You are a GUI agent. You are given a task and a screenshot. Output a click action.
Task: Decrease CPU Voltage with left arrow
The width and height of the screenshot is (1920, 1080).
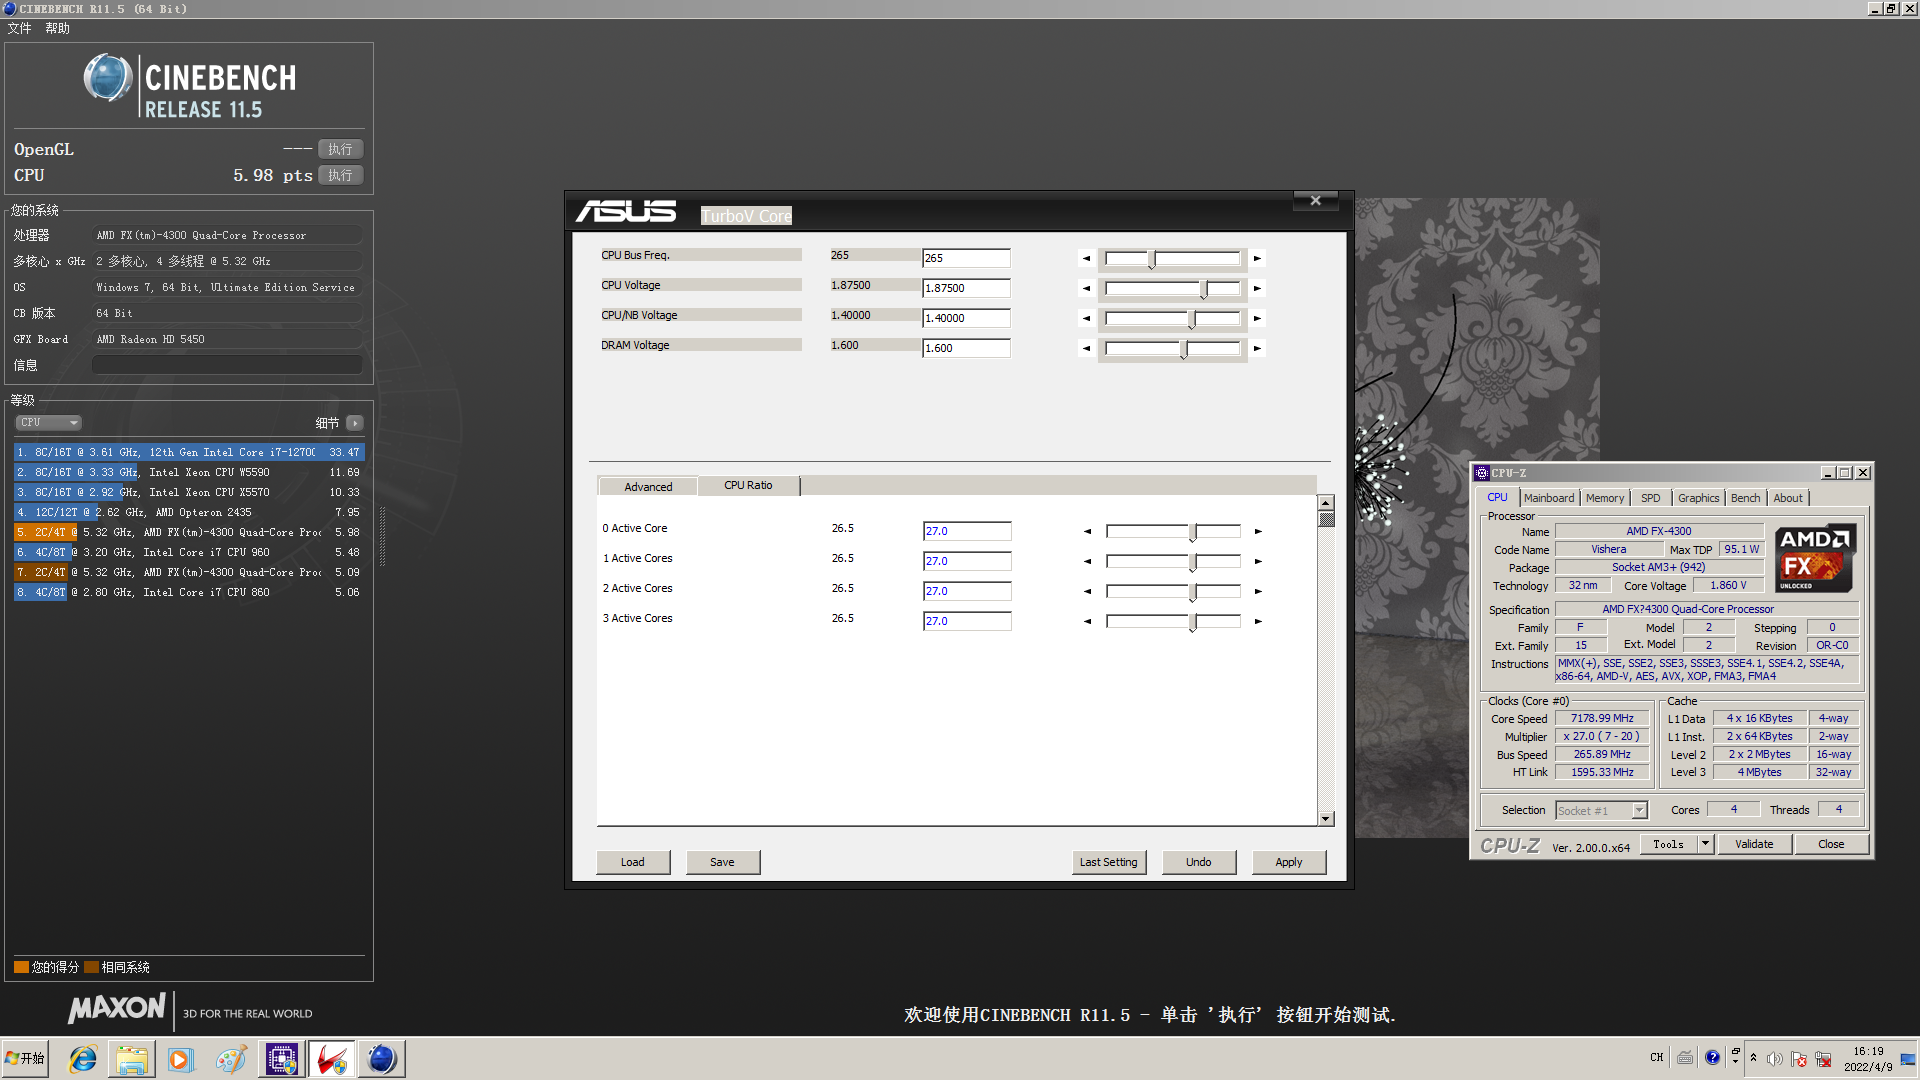pos(1086,288)
